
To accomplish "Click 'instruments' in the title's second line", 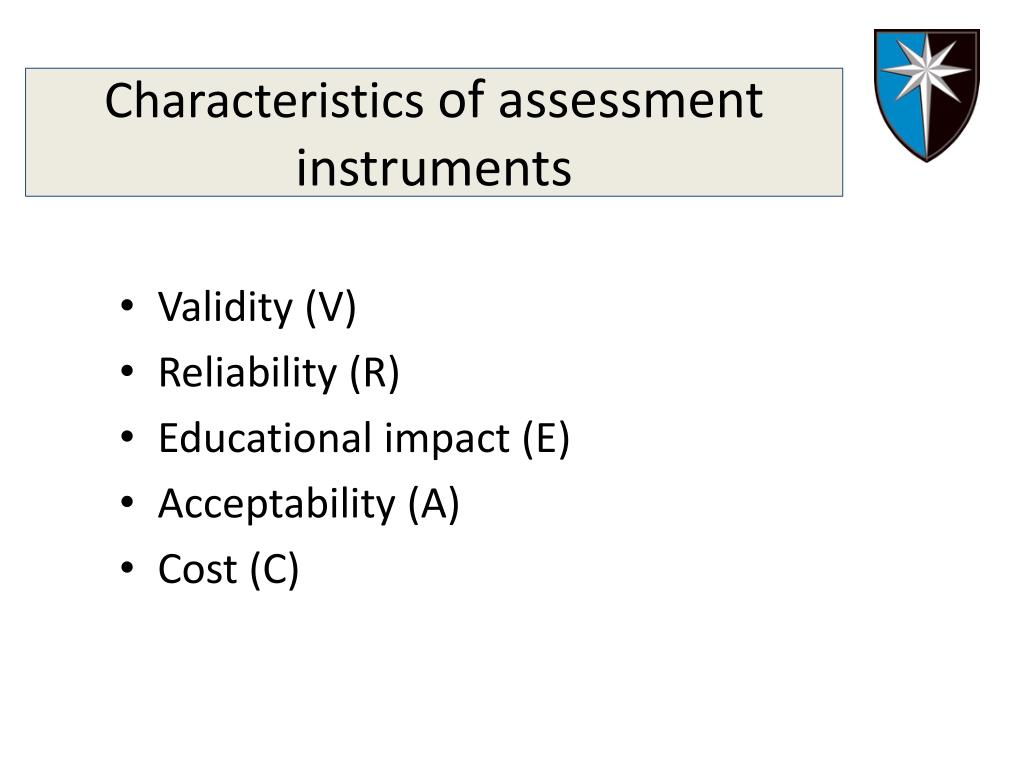I will (434, 168).
